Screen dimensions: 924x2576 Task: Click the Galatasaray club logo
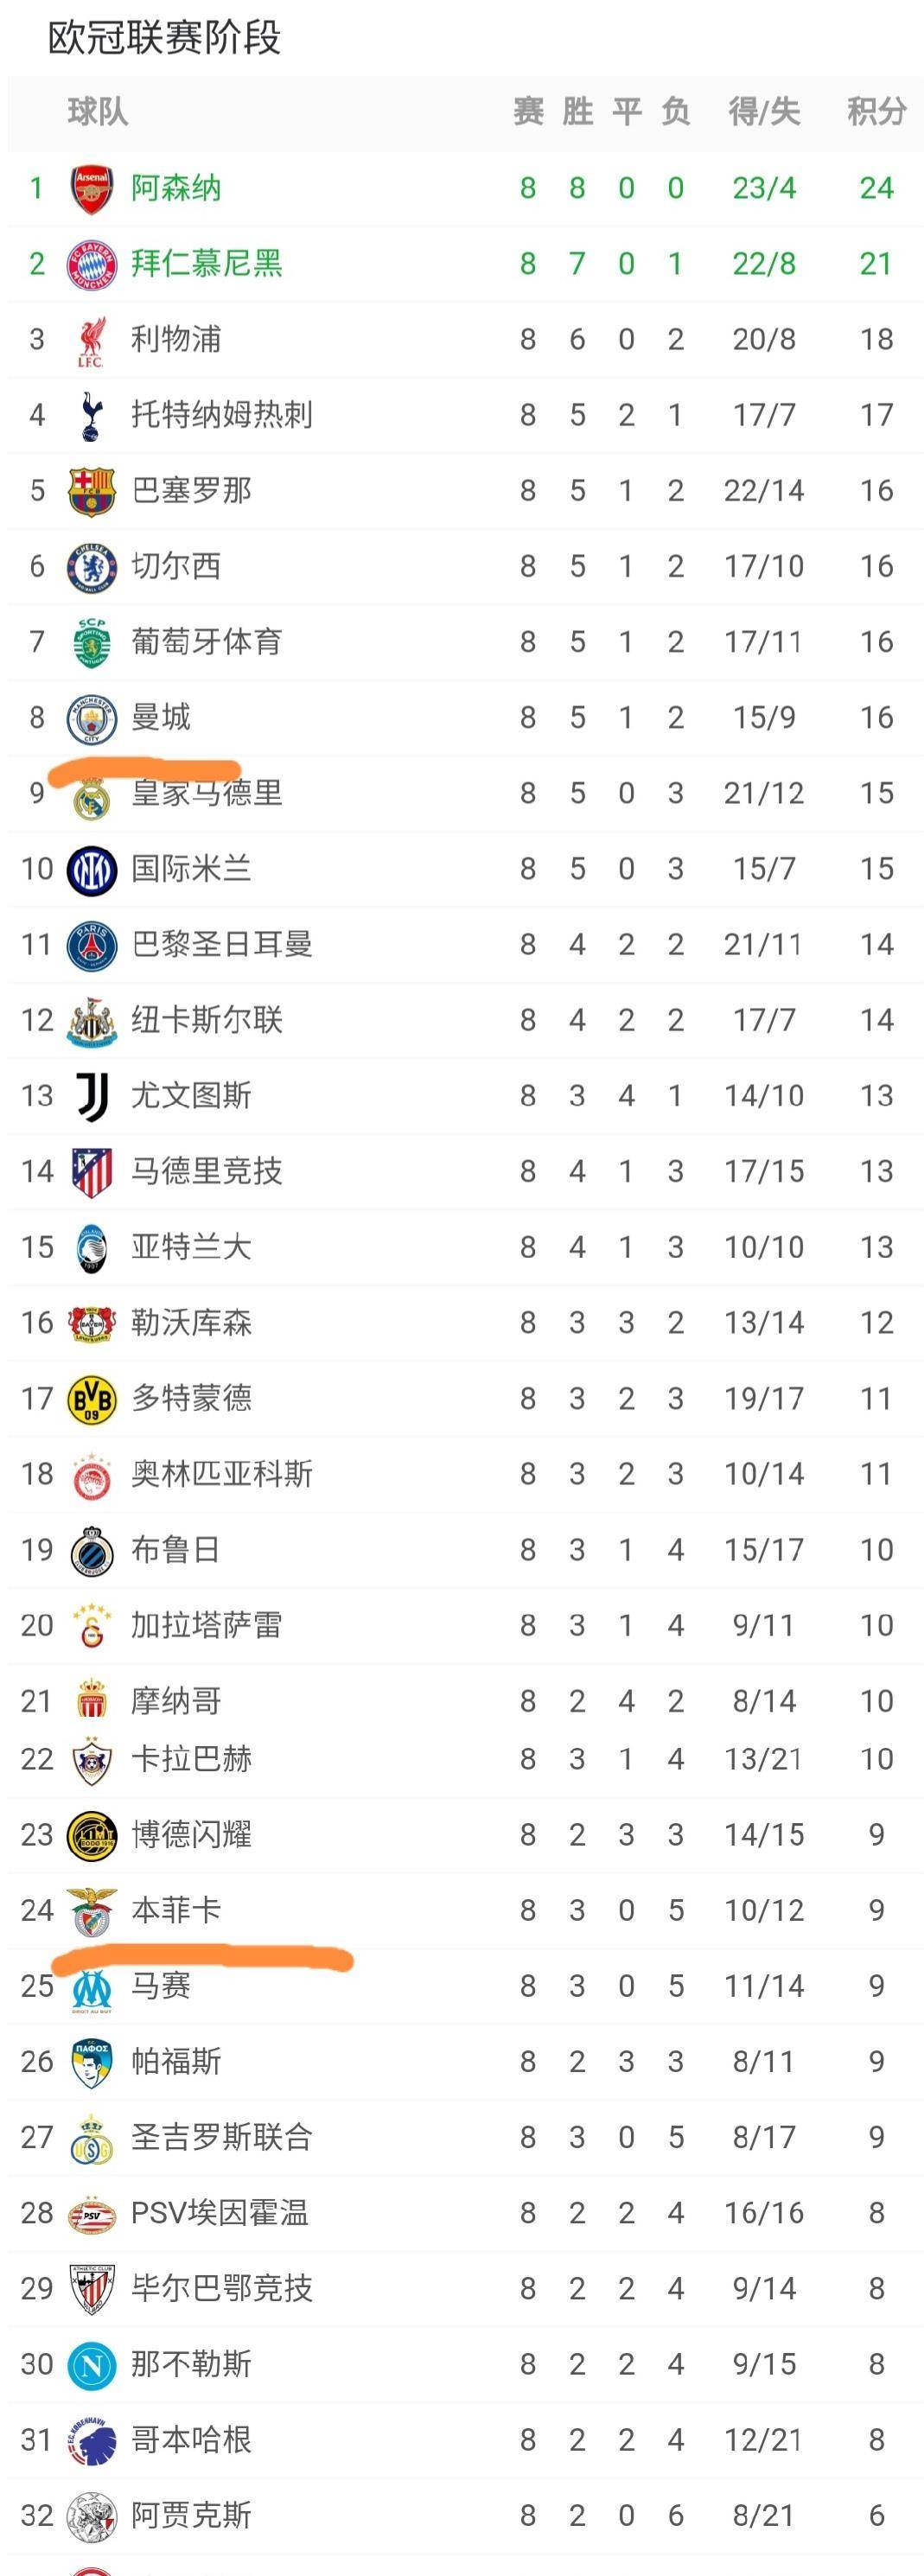(x=91, y=1626)
